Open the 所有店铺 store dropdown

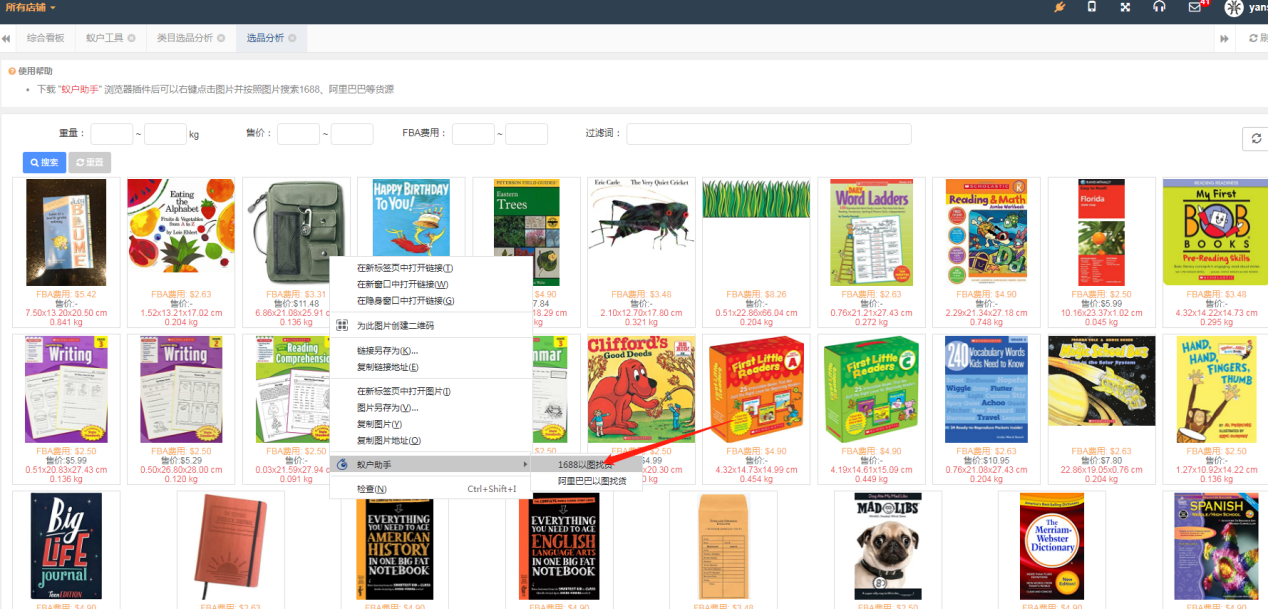[x=30, y=8]
